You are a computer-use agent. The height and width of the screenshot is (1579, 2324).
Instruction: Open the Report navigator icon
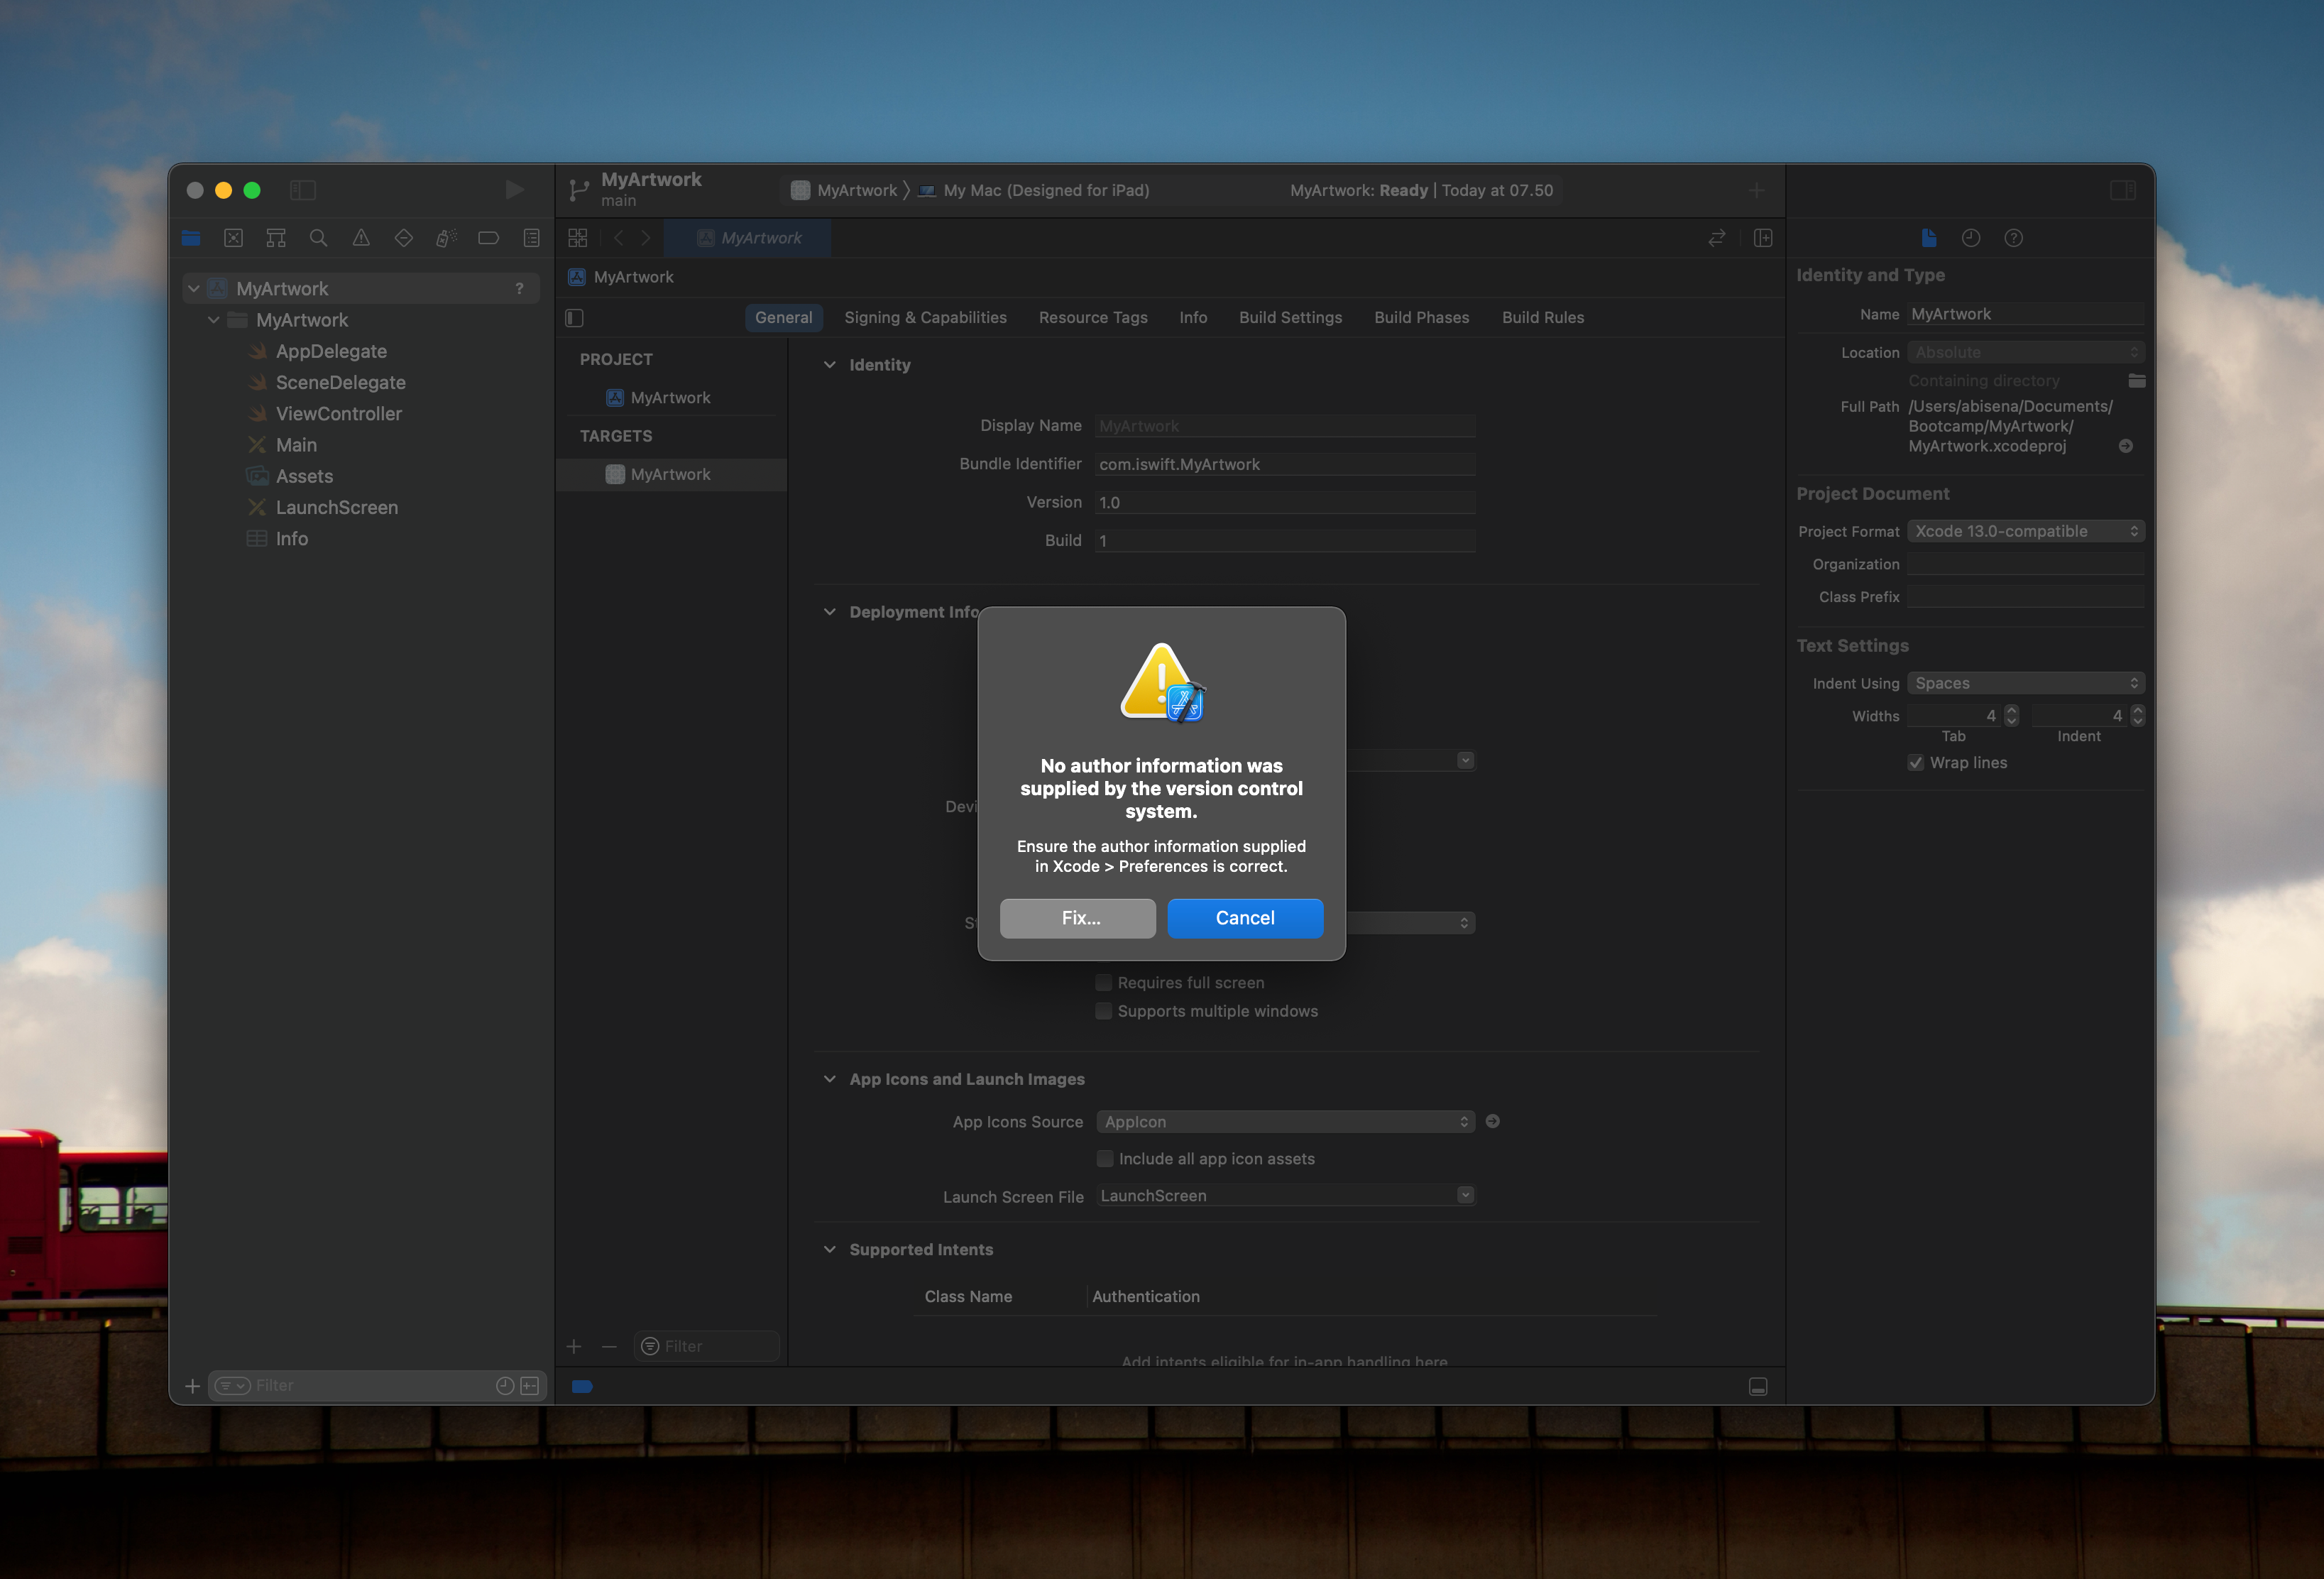tap(531, 238)
